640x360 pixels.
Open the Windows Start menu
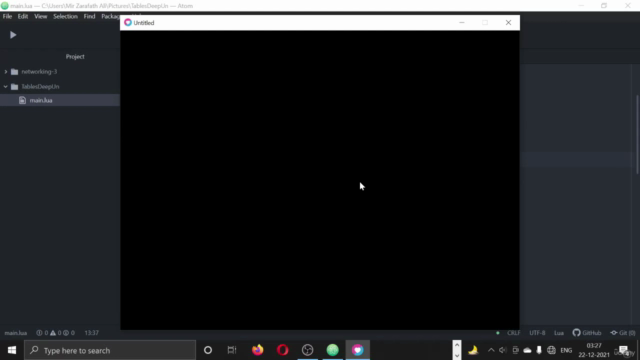pos(12,350)
